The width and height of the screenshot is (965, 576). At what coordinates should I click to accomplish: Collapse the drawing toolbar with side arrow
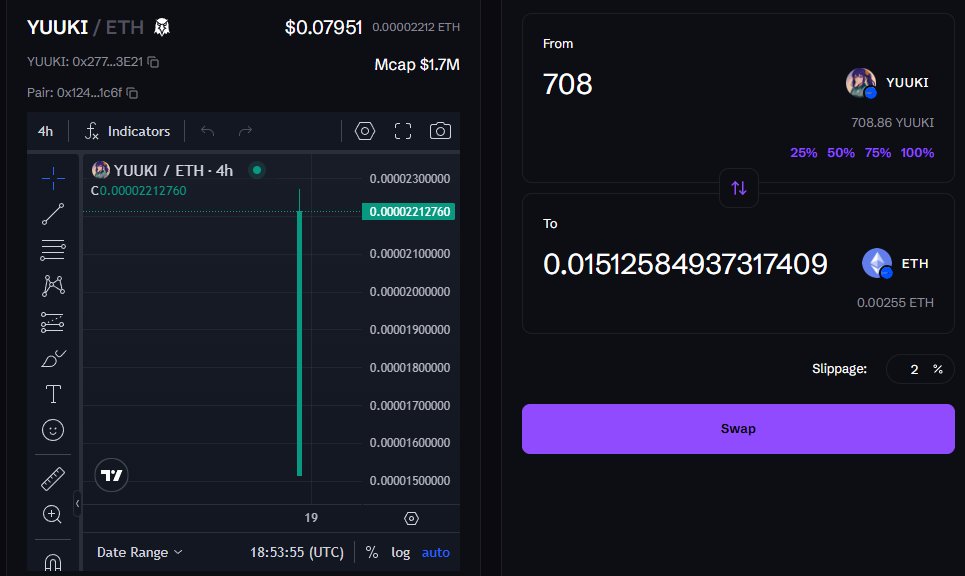point(77,503)
